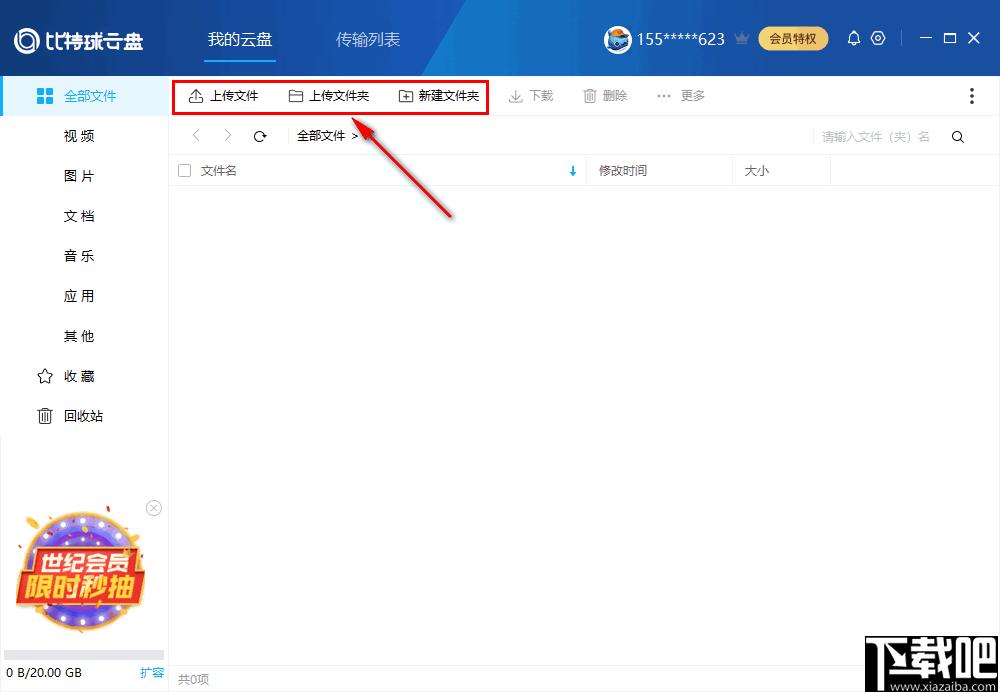The width and height of the screenshot is (1000, 692).
Task: Click the 上传文件 upload button
Action: click(x=224, y=96)
